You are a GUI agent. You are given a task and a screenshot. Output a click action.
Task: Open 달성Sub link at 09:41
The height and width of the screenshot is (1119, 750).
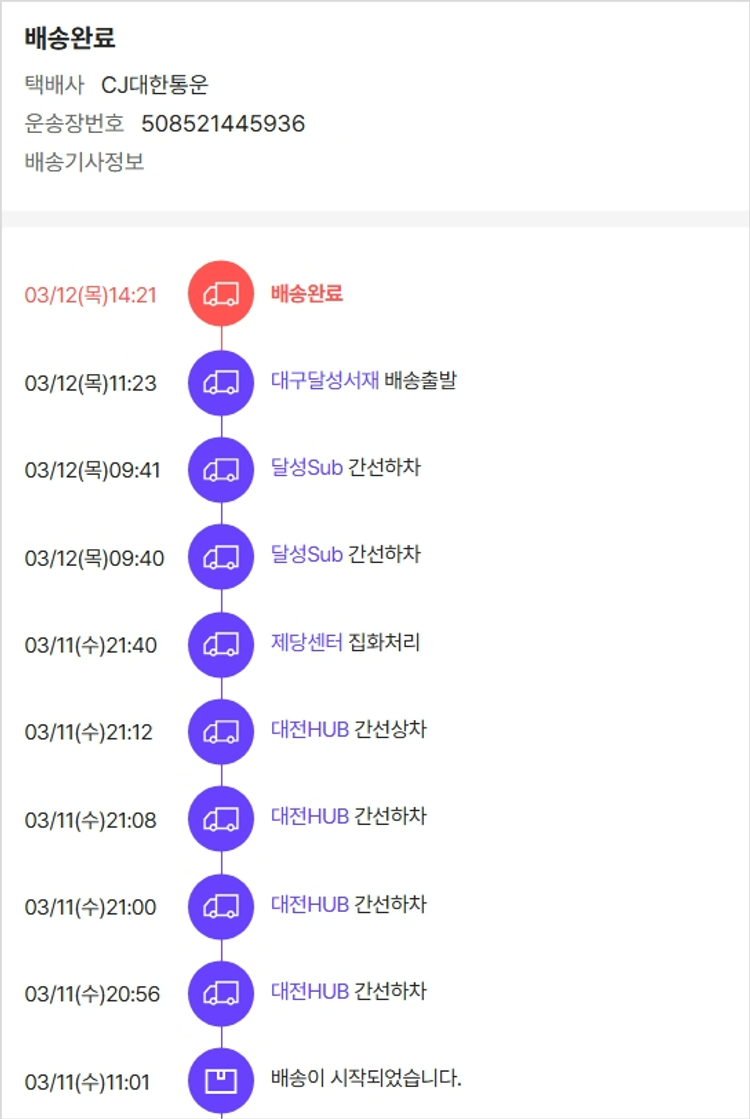[x=306, y=468]
